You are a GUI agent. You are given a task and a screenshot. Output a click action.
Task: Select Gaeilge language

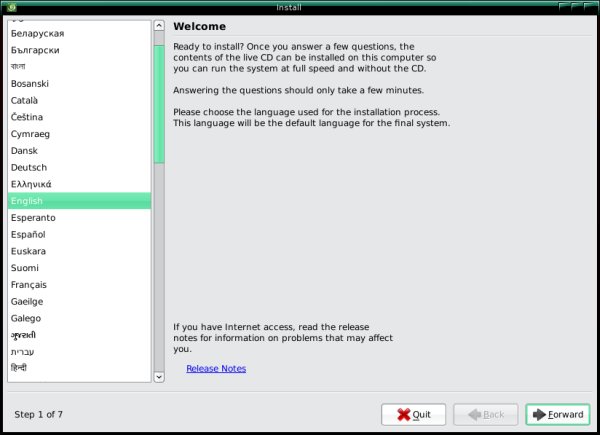(79, 301)
